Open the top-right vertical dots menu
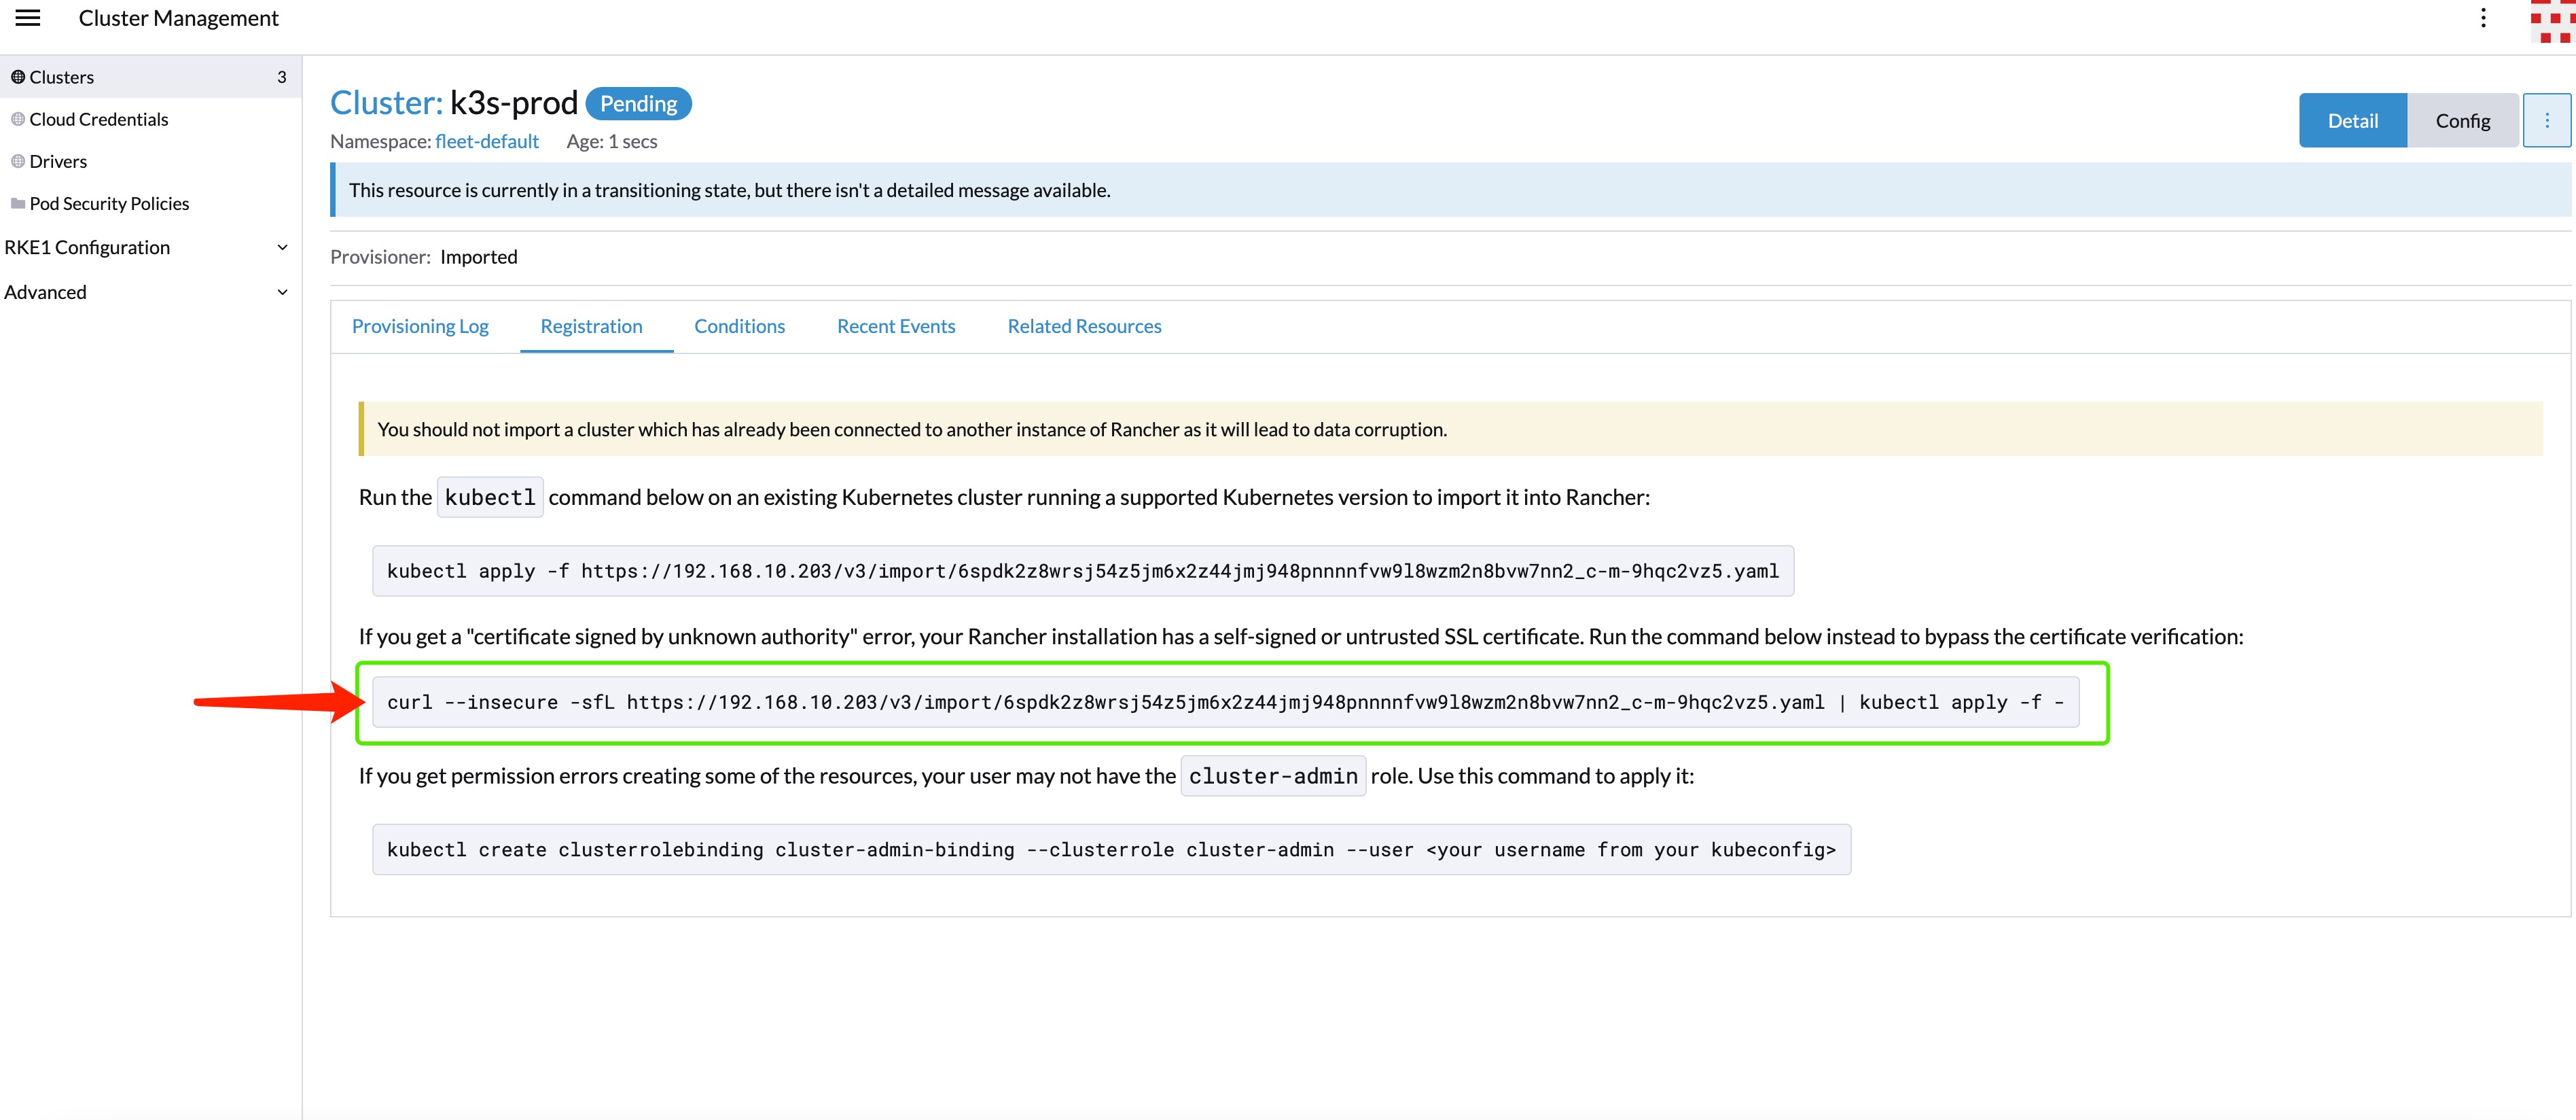Viewport: 2576px width, 1120px height. 2483,18
